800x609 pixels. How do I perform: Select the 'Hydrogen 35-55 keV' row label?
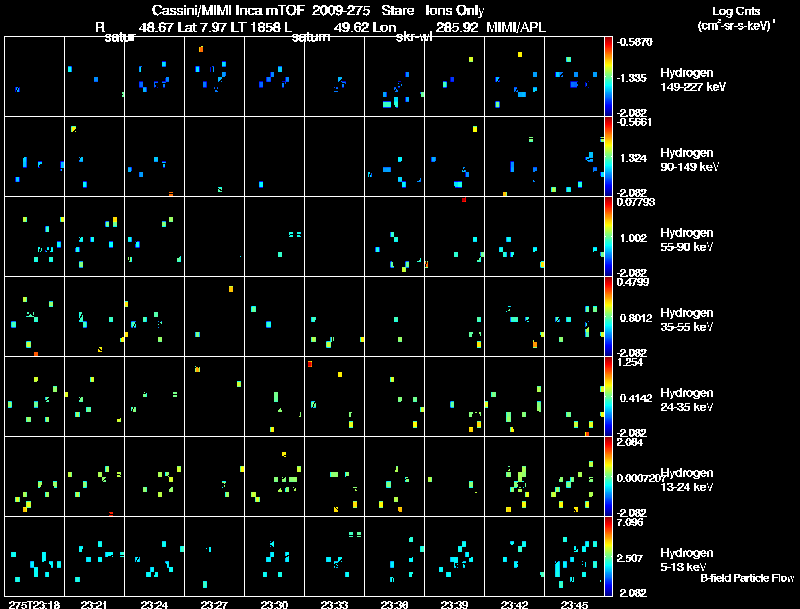(687, 320)
